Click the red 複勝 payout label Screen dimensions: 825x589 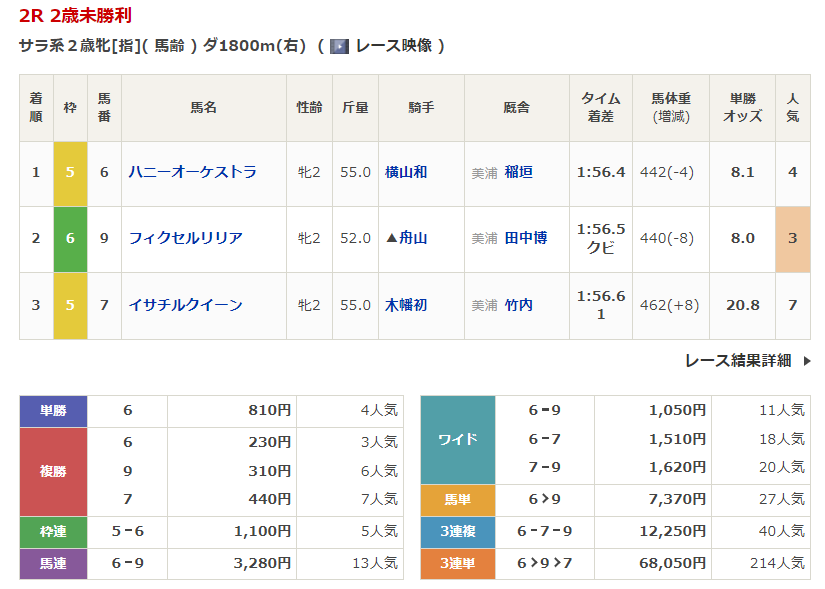tap(53, 471)
